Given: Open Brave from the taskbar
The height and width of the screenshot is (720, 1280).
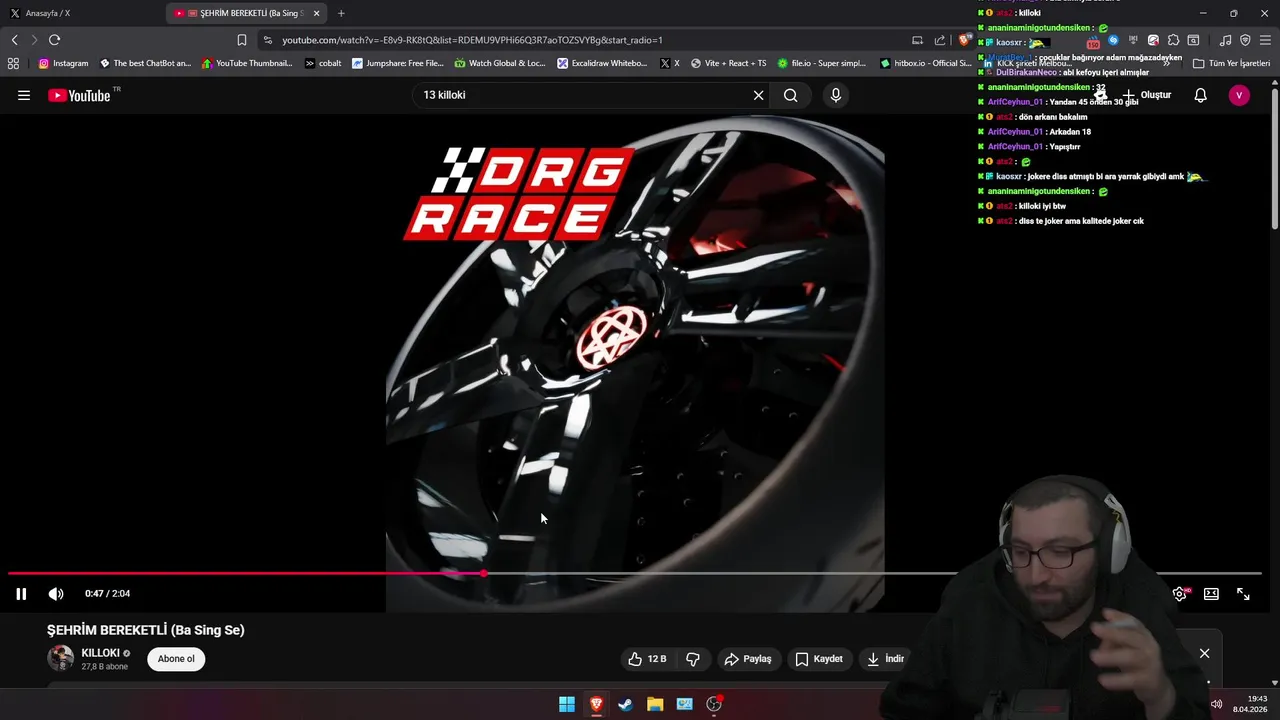Looking at the screenshot, I should 596,704.
